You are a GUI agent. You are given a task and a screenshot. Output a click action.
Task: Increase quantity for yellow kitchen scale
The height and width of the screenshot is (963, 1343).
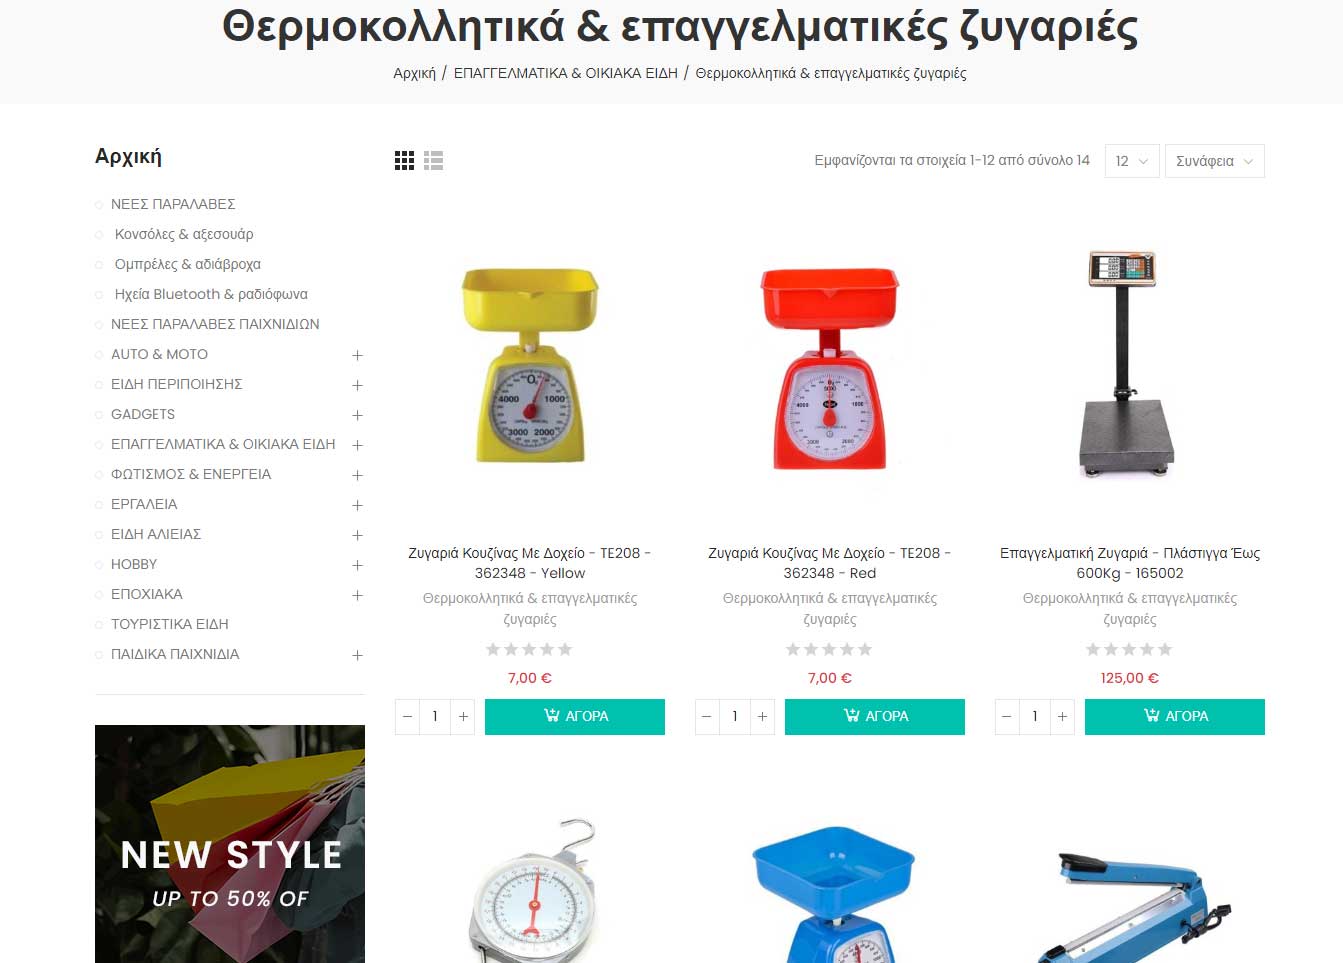coord(463,717)
